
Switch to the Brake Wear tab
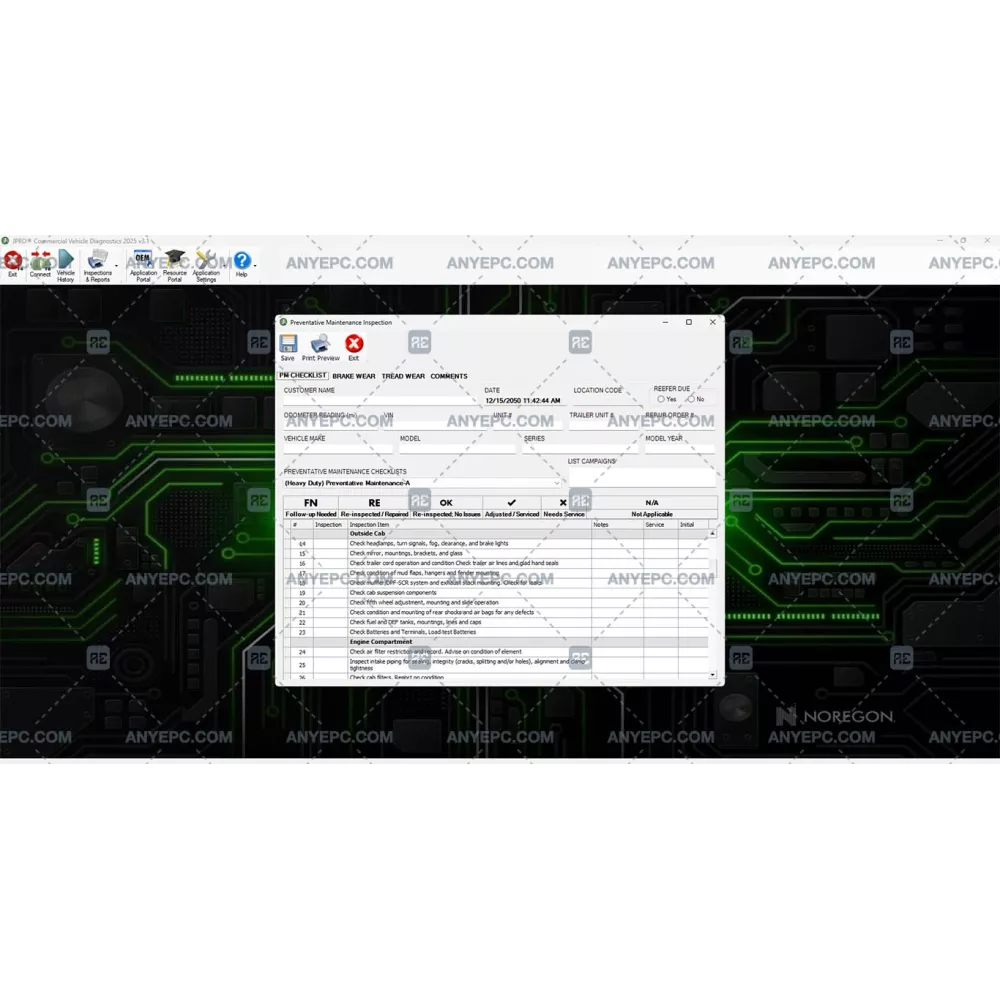354,376
